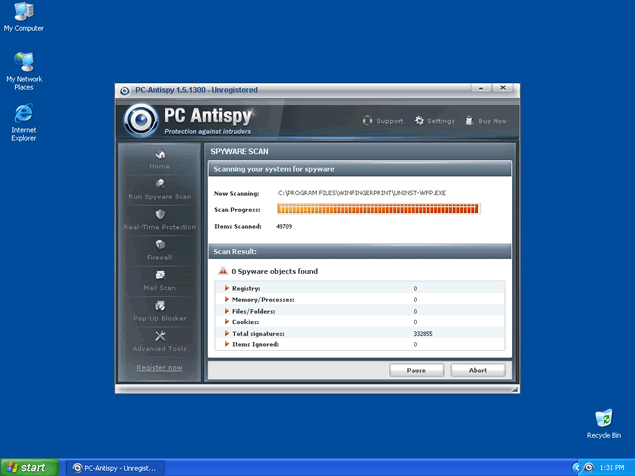Image resolution: width=635 pixels, height=476 pixels.
Task: Open Internet Explorer desktop icon
Action: 24,114
